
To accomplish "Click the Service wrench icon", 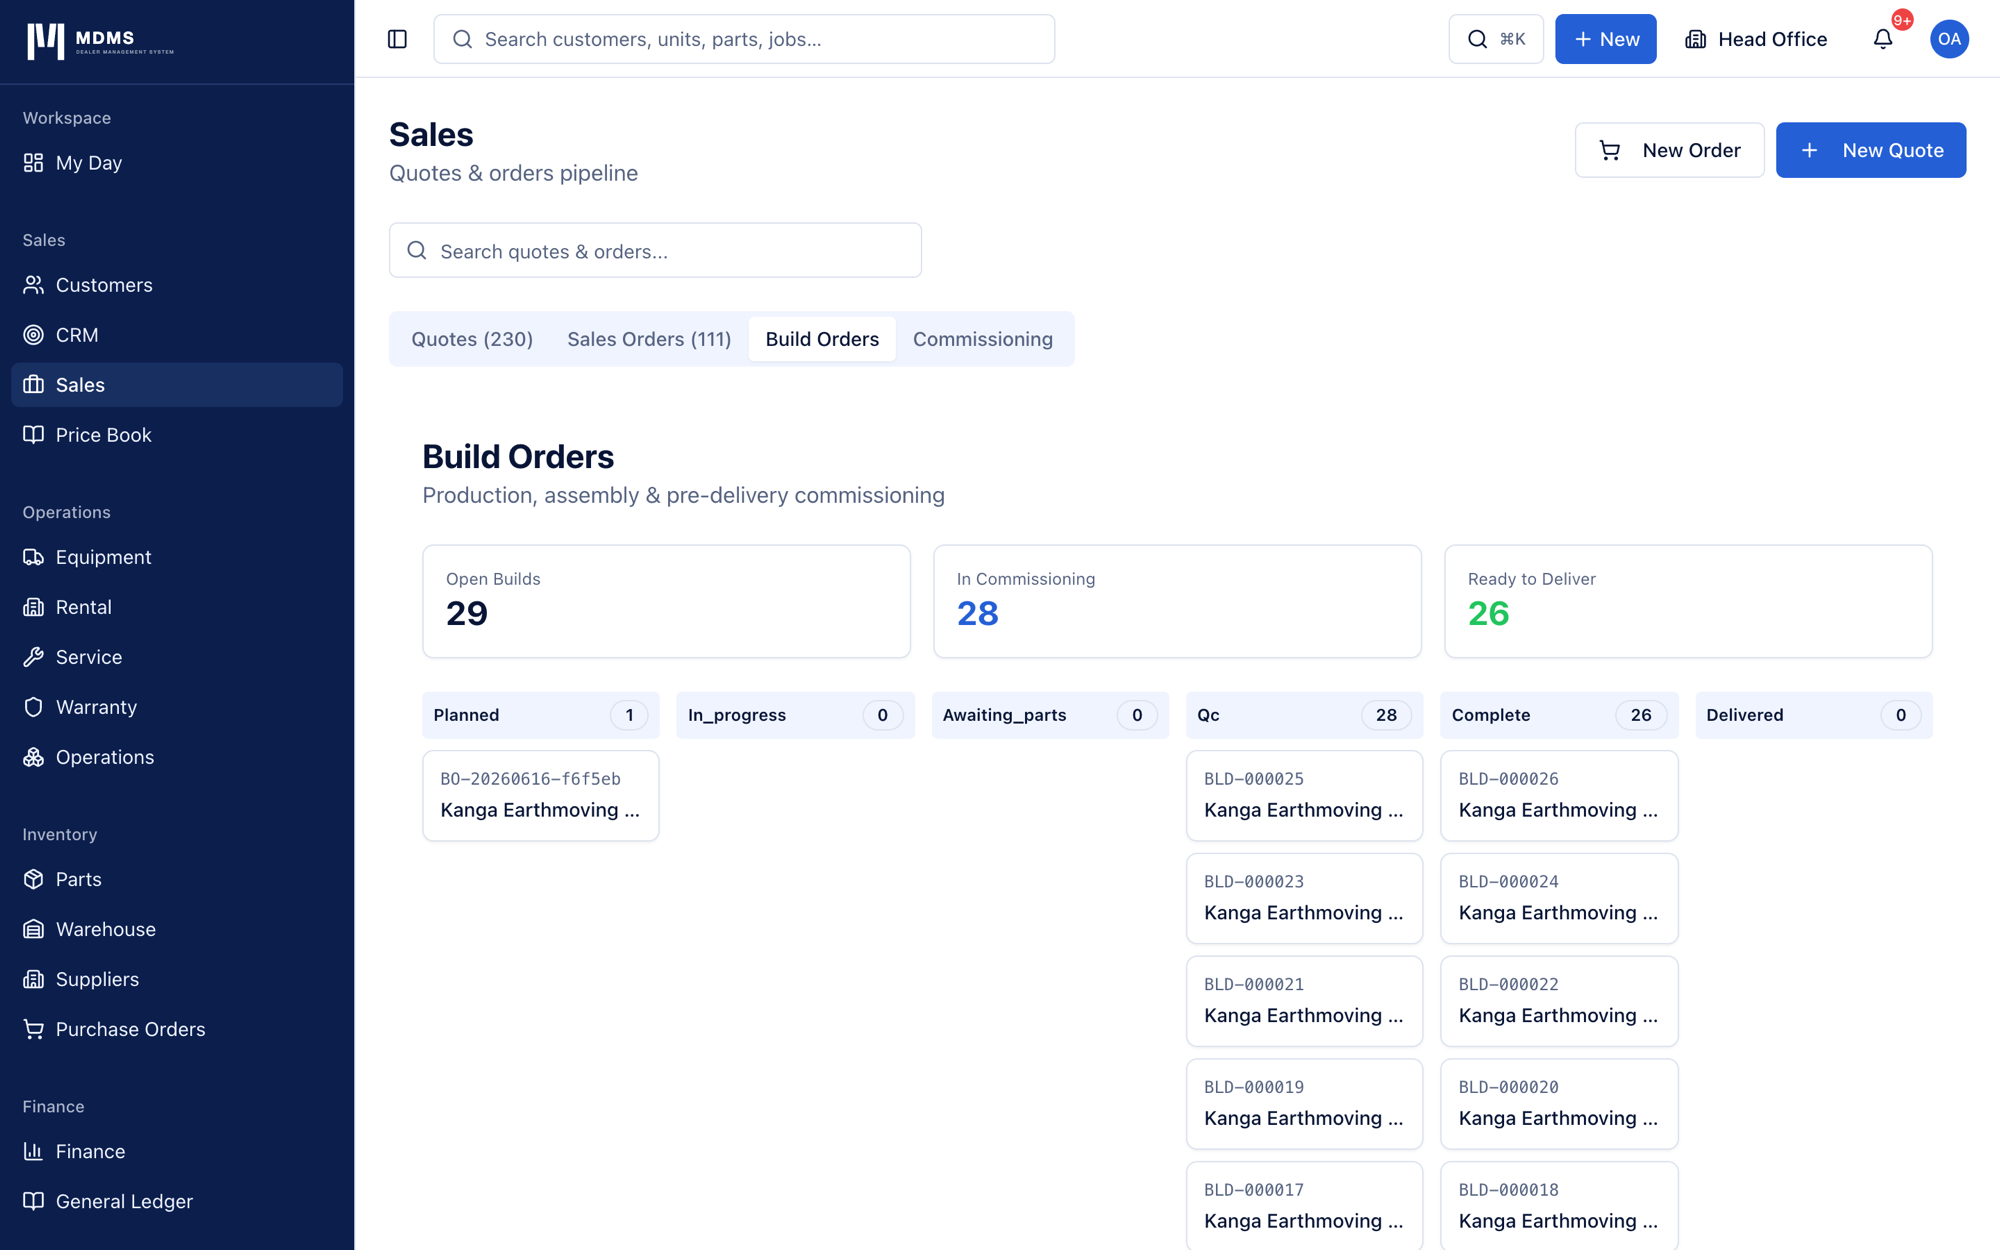I will 34,657.
